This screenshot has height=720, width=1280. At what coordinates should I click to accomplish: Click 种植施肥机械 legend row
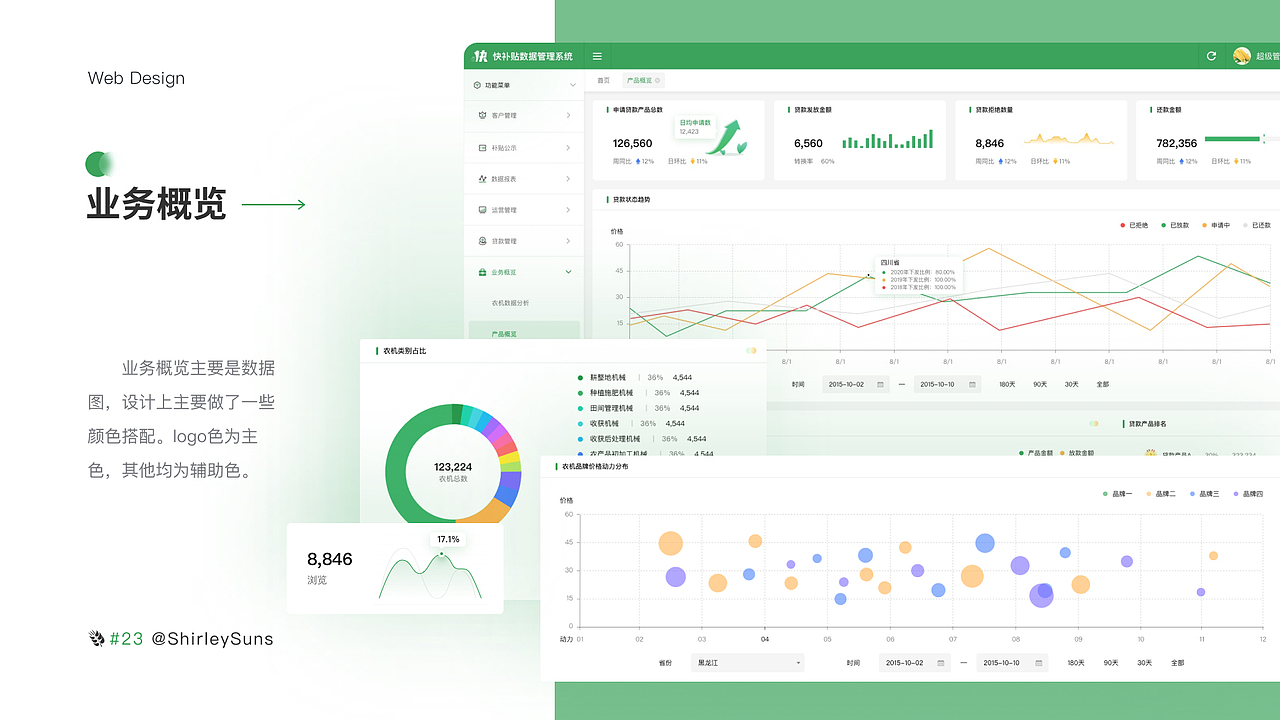point(638,393)
